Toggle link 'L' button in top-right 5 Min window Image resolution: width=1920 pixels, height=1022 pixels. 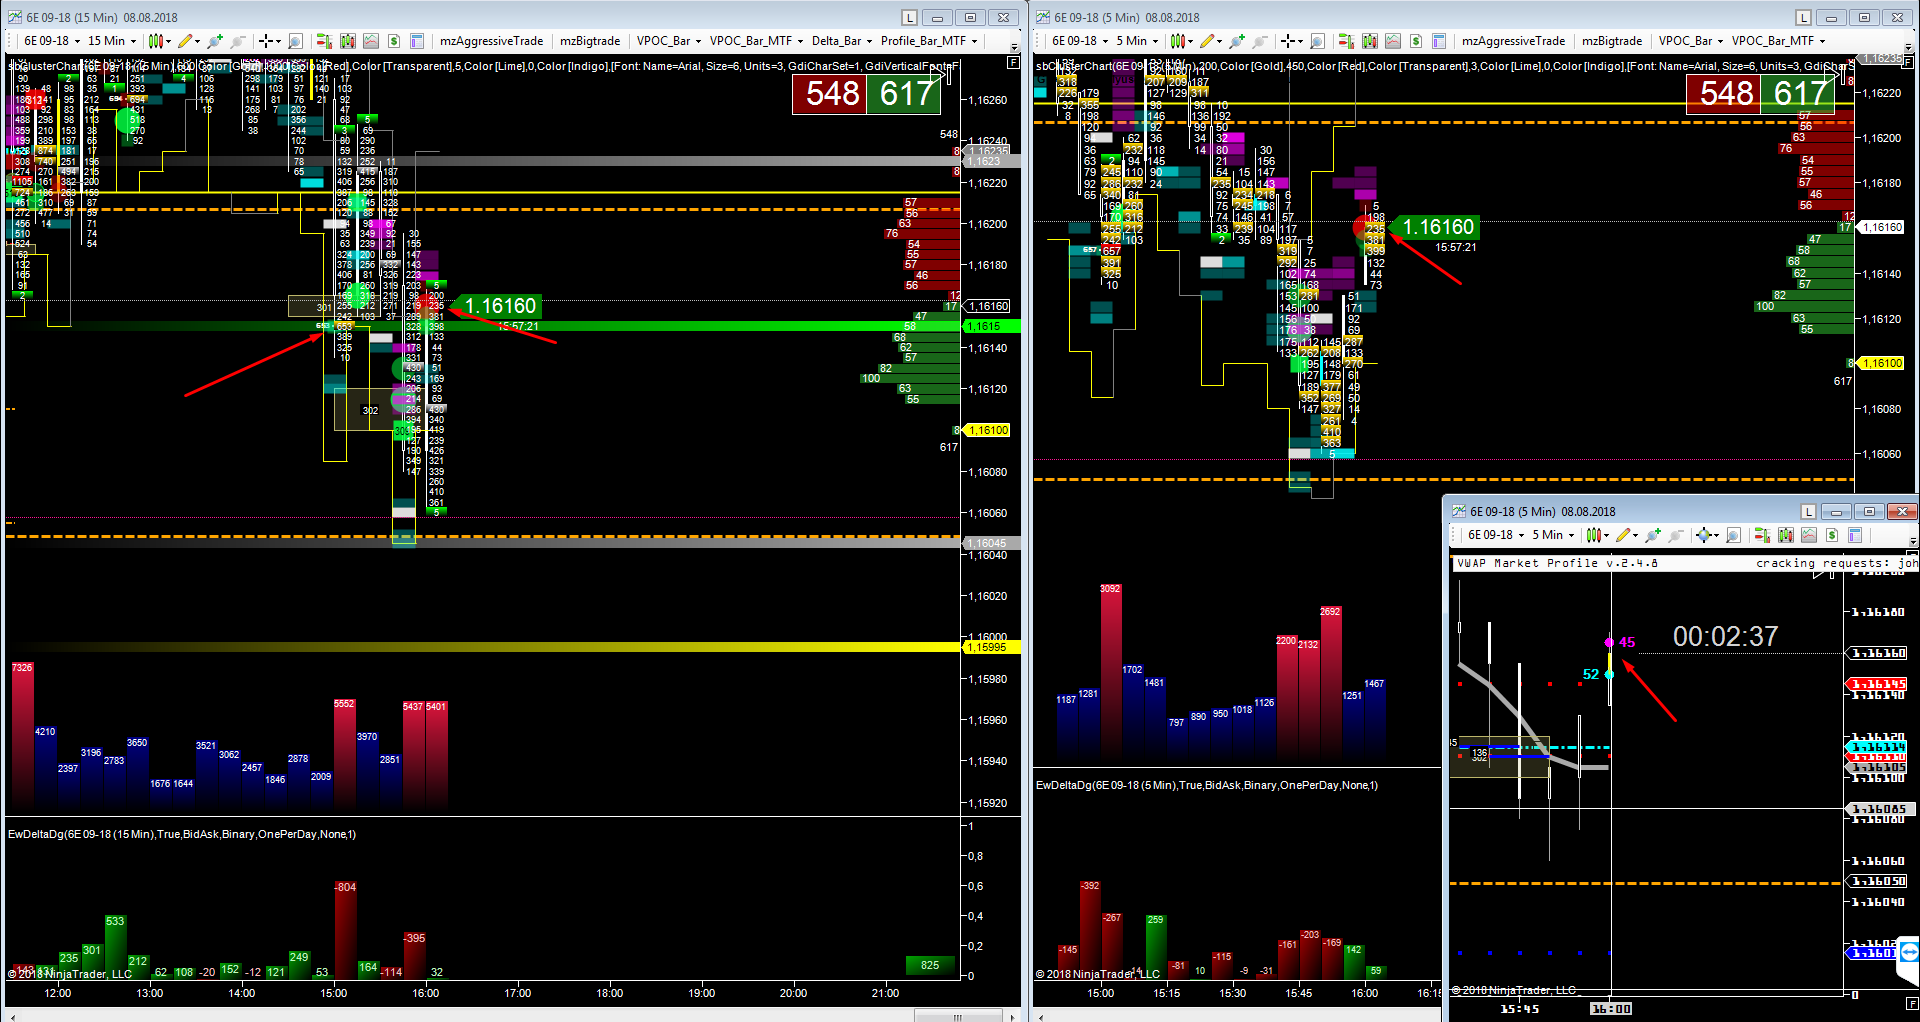coord(1803,17)
